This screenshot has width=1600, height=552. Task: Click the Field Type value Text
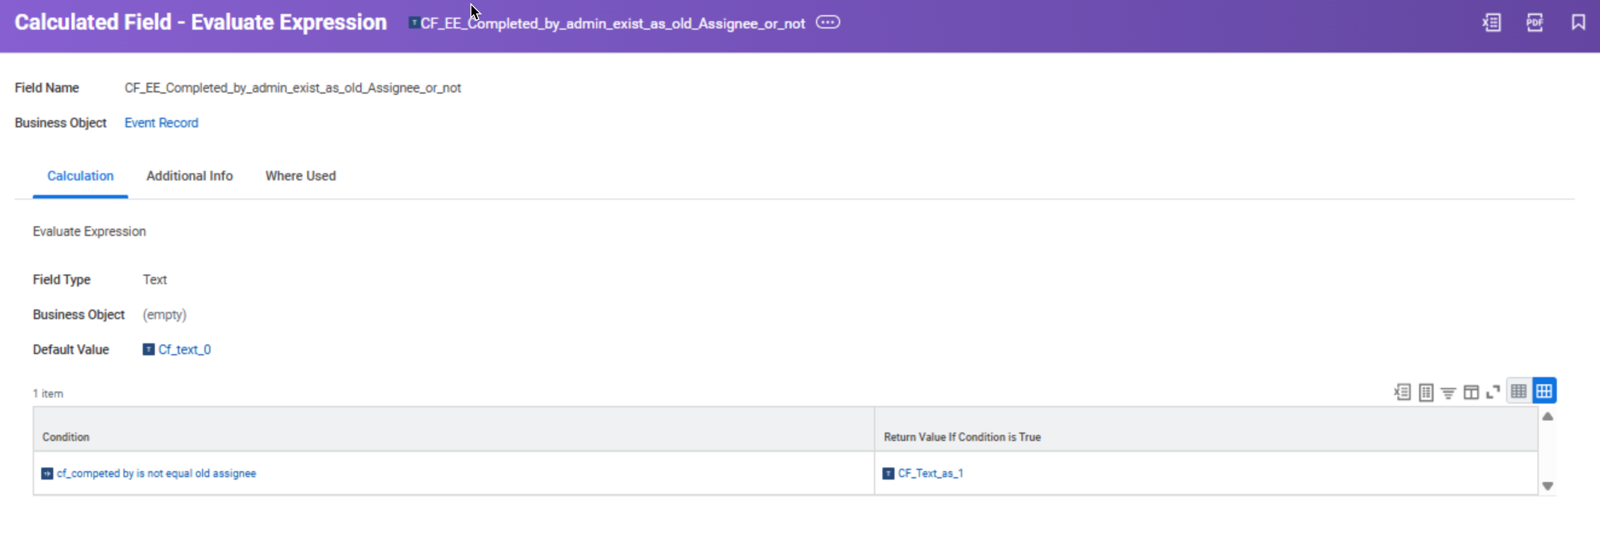[155, 280]
